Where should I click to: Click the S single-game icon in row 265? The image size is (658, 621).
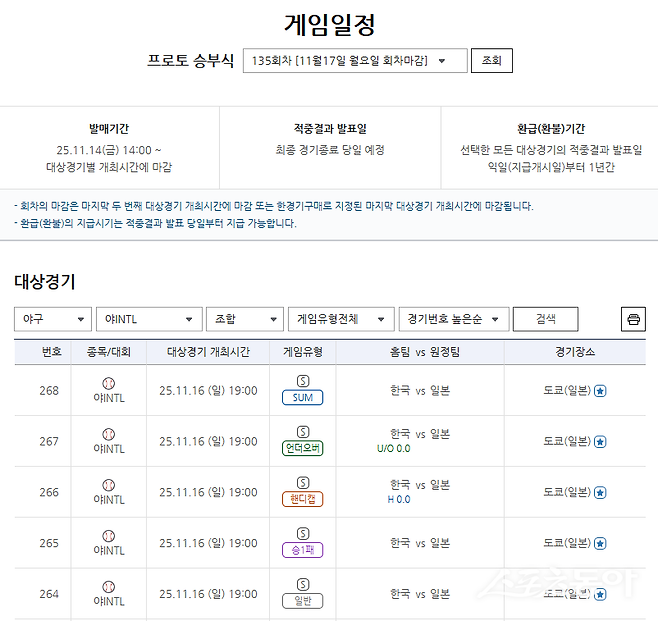coord(303,533)
